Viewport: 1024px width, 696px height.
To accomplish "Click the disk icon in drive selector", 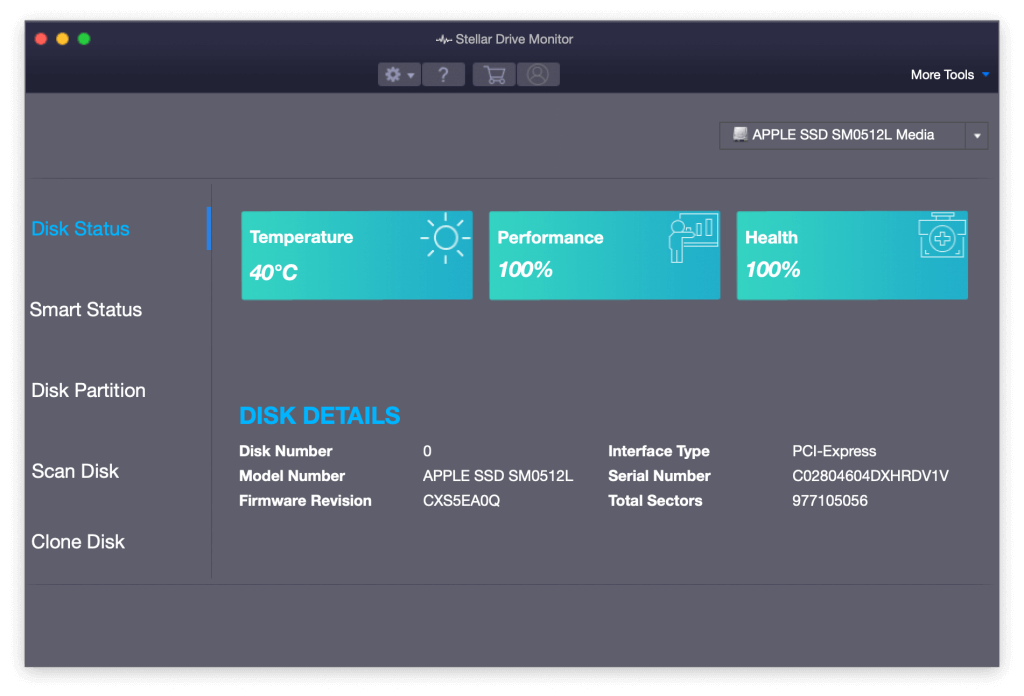I will [x=740, y=134].
